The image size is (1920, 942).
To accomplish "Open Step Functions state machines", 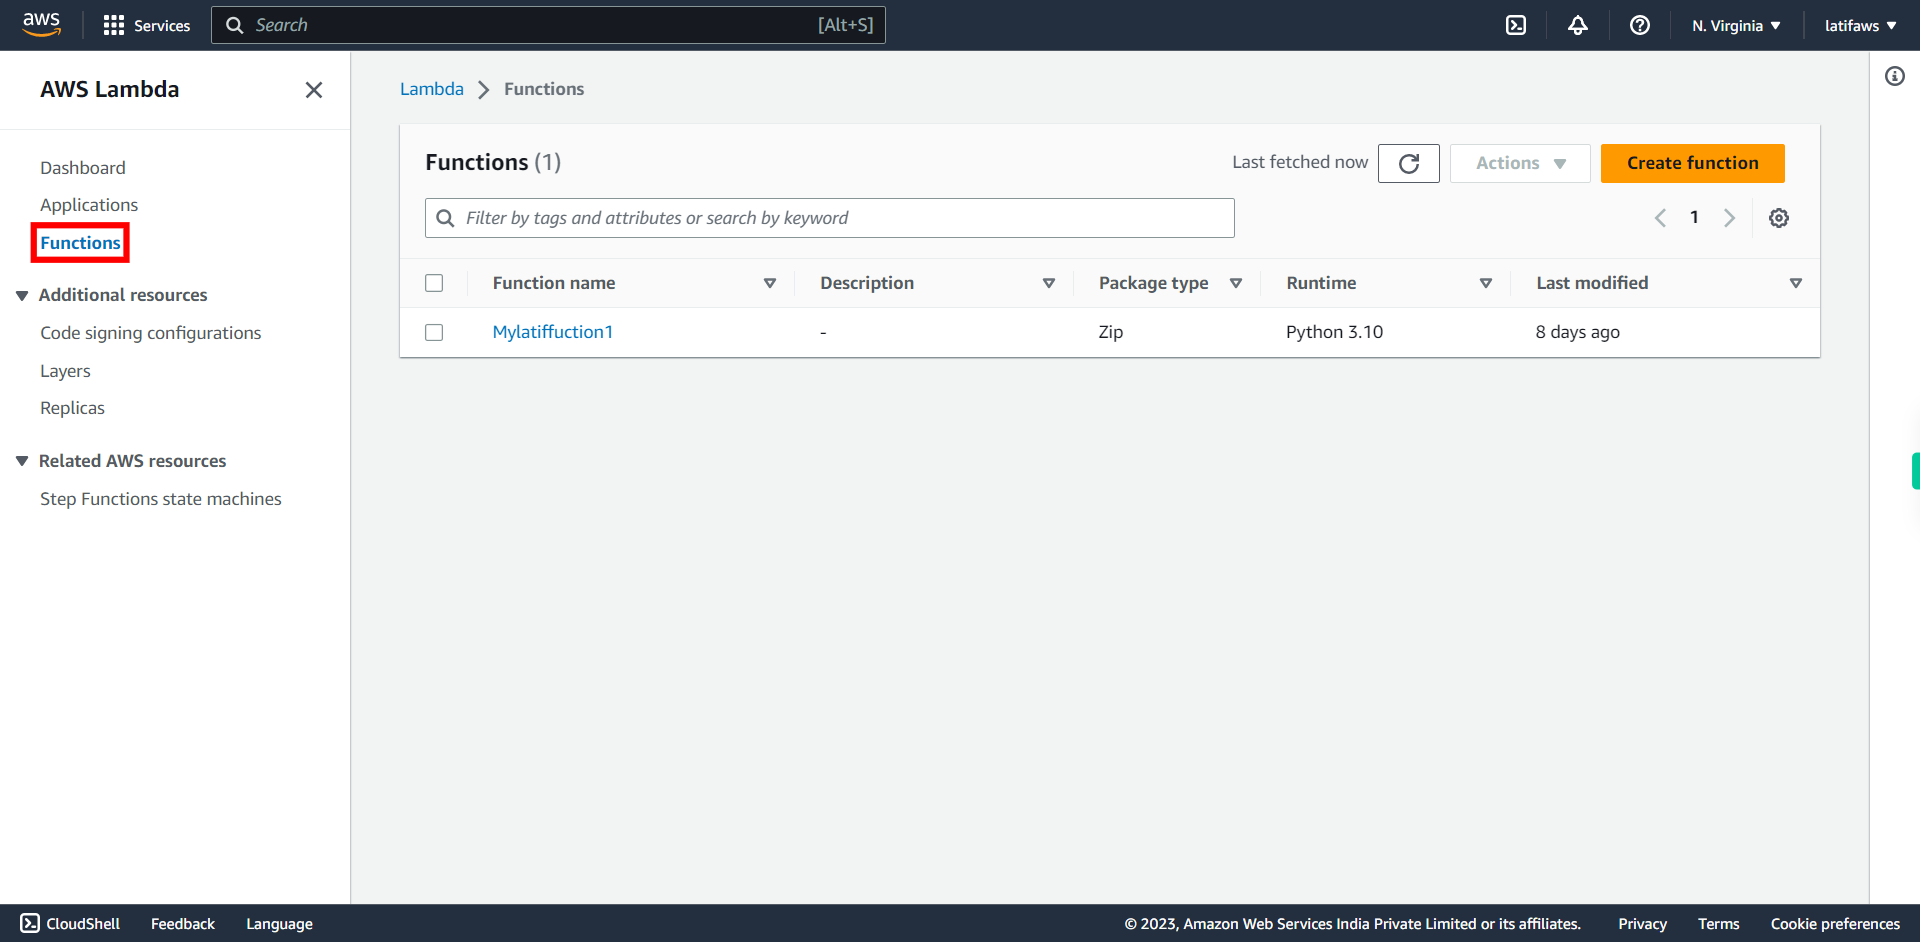I will pyautogui.click(x=160, y=499).
